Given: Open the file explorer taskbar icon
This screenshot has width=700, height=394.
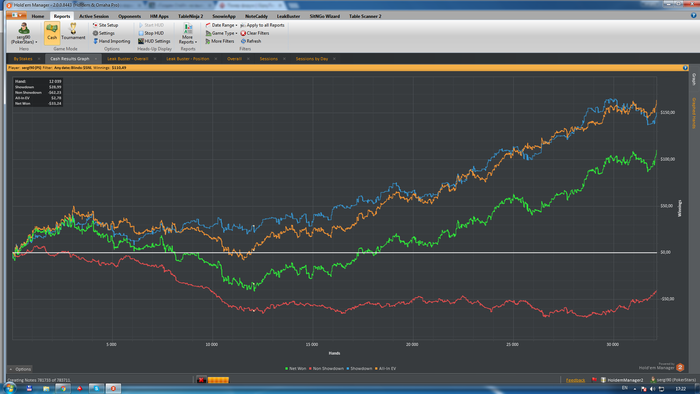Looking at the screenshot, I should [x=46, y=389].
